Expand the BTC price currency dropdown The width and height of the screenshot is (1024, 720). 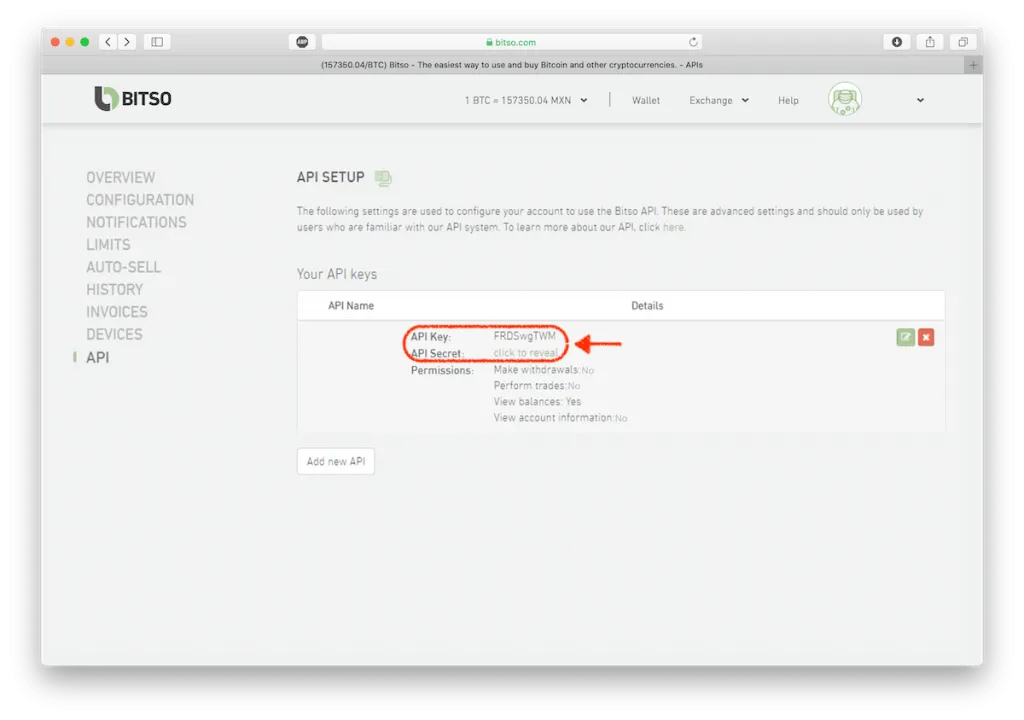coord(526,100)
